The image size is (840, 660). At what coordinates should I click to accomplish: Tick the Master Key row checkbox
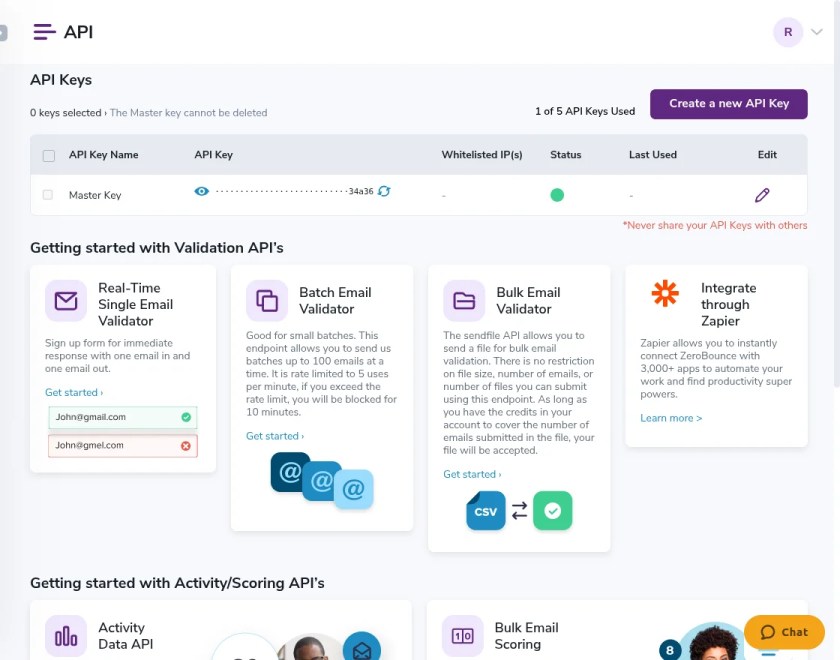(x=48, y=194)
